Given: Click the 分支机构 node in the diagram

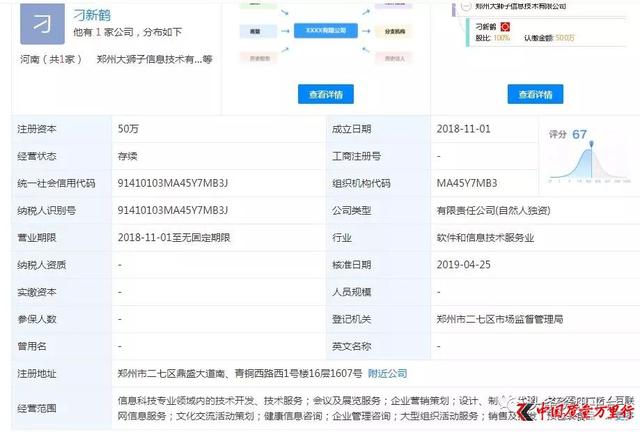Looking at the screenshot, I should pos(395,31).
